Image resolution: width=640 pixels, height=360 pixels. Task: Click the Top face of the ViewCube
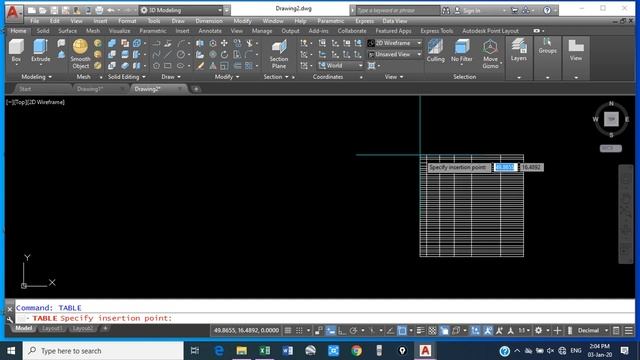[611, 119]
